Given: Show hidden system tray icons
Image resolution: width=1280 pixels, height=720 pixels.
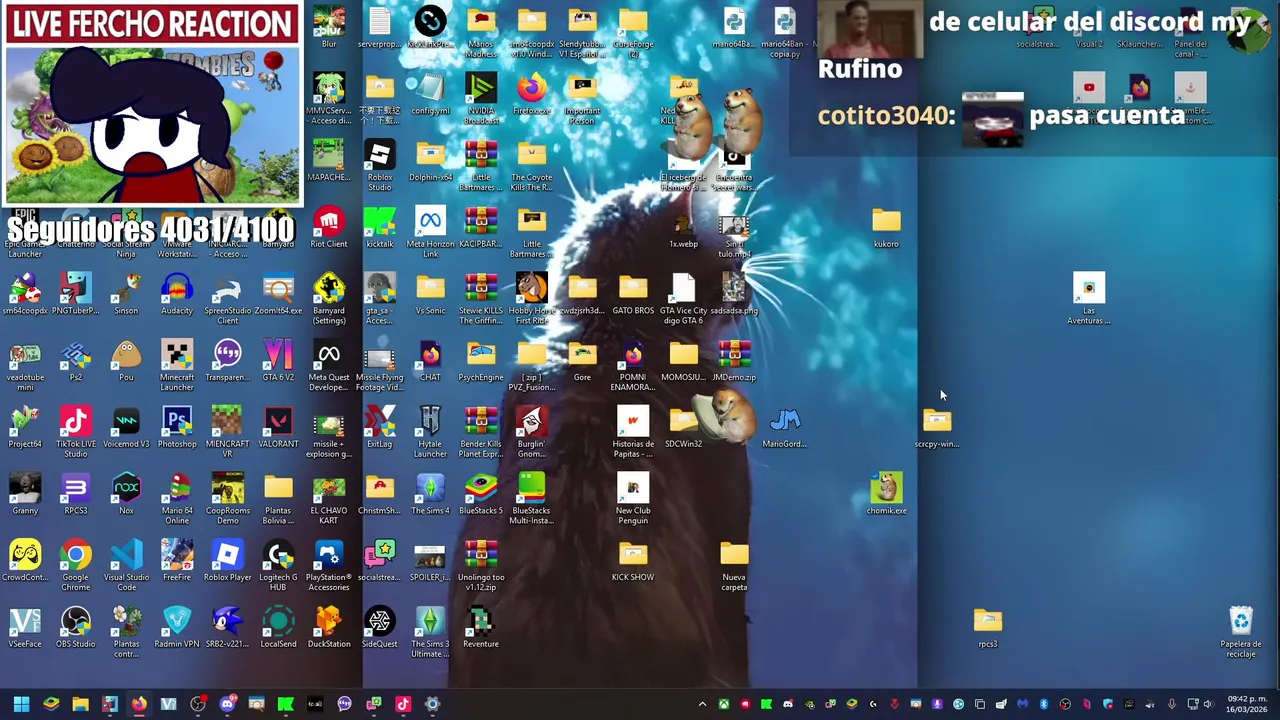Looking at the screenshot, I should 702,704.
